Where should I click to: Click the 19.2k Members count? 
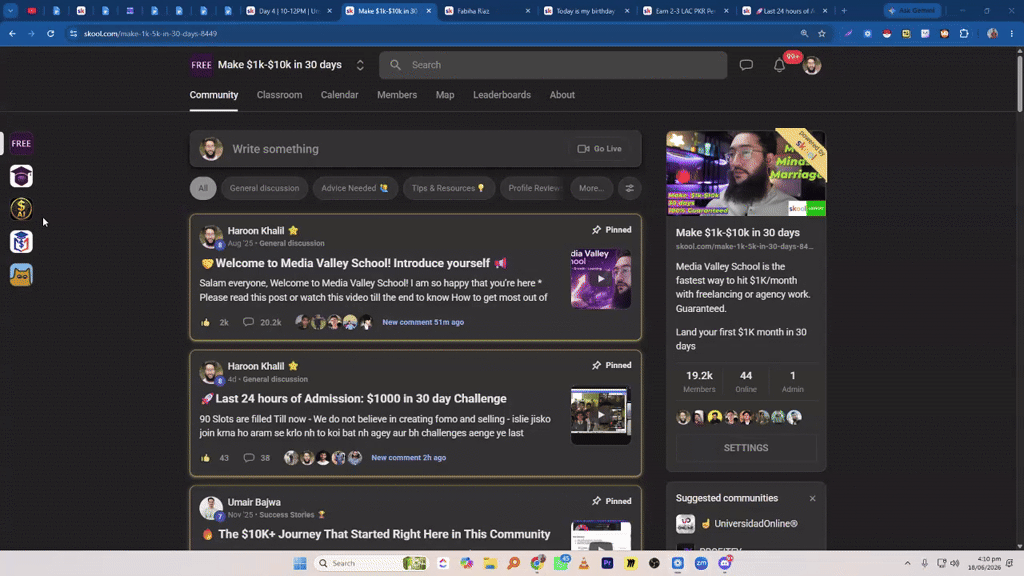pyautogui.click(x=699, y=381)
